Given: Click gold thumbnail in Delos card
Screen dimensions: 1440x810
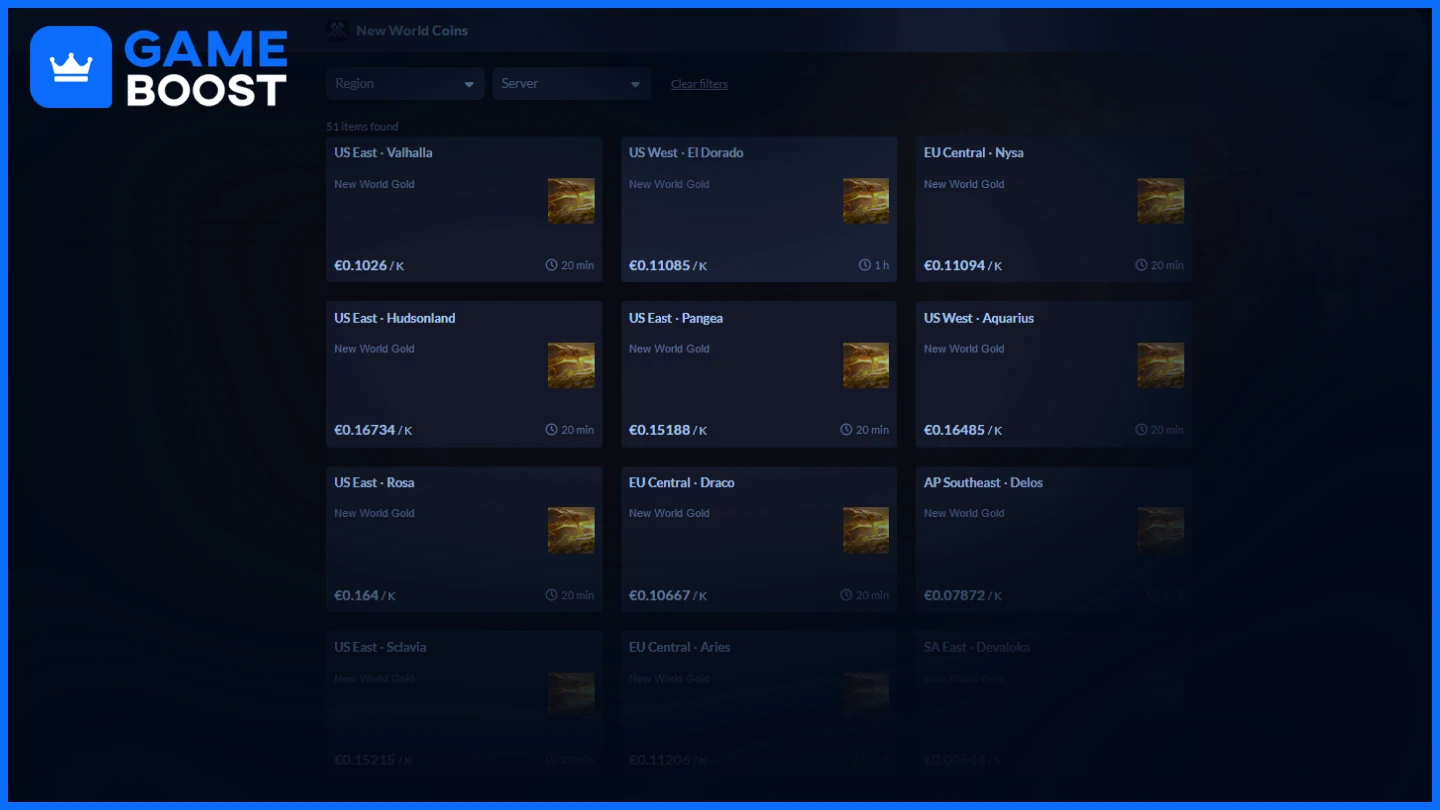Looking at the screenshot, I should 1161,530.
